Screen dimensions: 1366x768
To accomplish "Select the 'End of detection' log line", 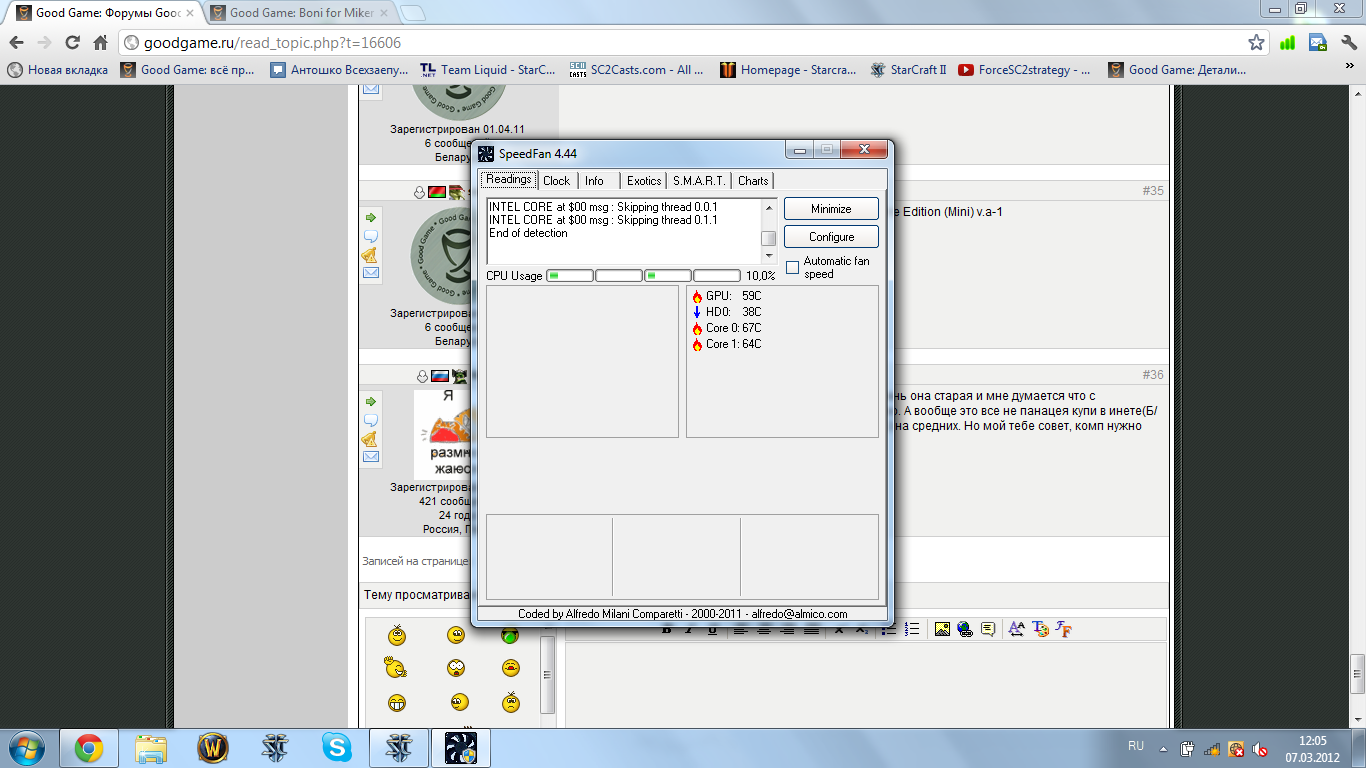I will coord(528,233).
